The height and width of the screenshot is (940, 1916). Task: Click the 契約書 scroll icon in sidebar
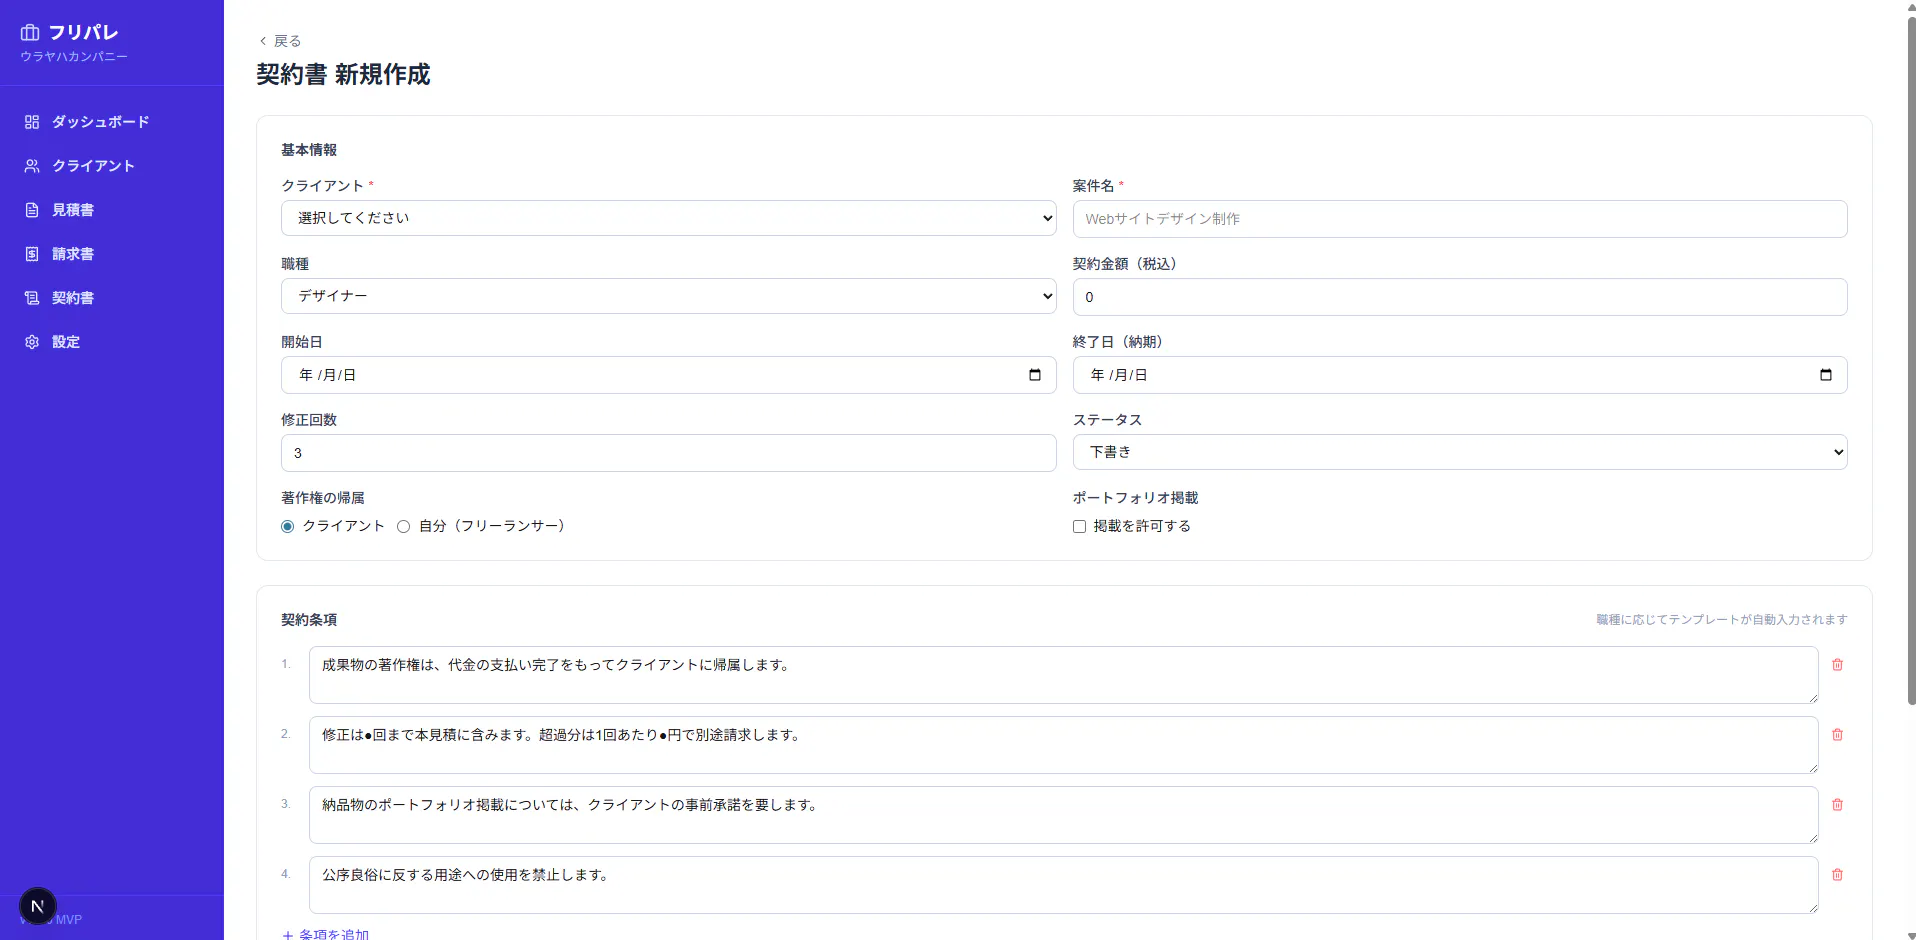[x=32, y=298]
